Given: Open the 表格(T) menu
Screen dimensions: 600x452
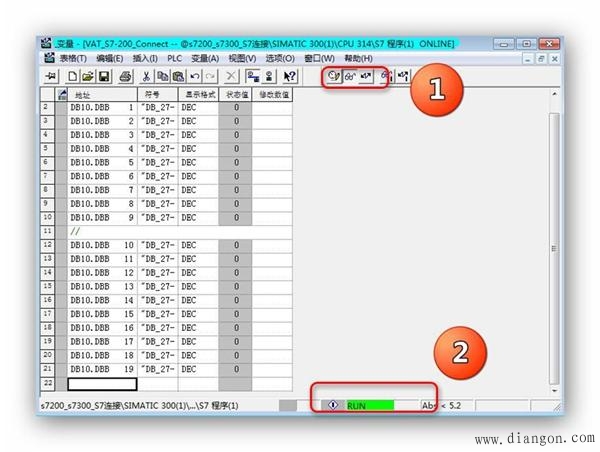Looking at the screenshot, I should pyautogui.click(x=73, y=59).
